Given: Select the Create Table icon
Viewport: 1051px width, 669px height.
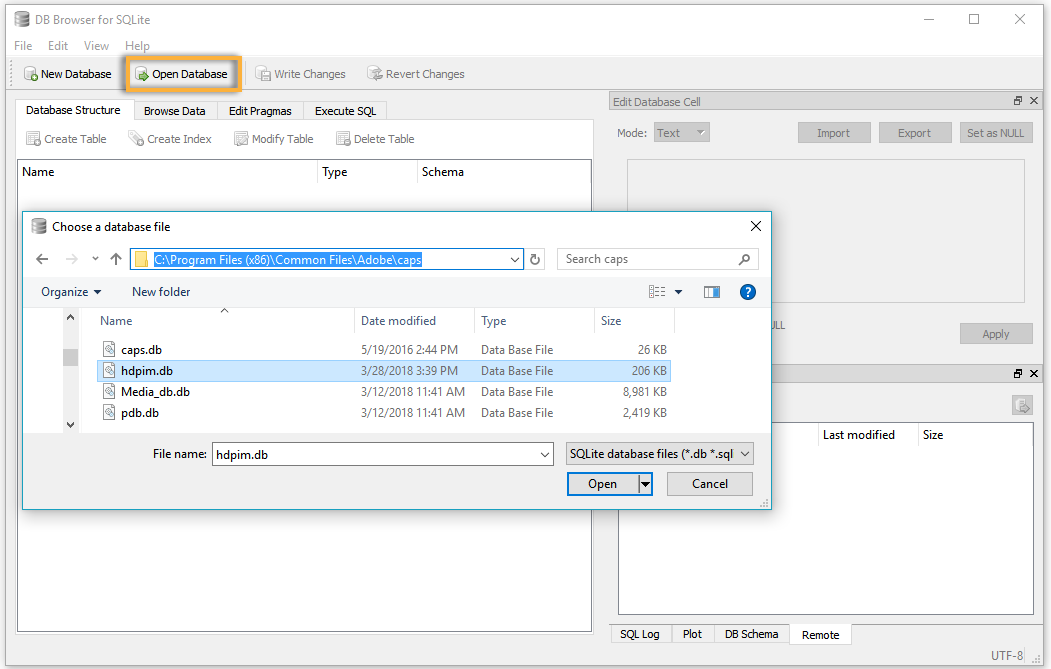Looking at the screenshot, I should coord(65,138).
